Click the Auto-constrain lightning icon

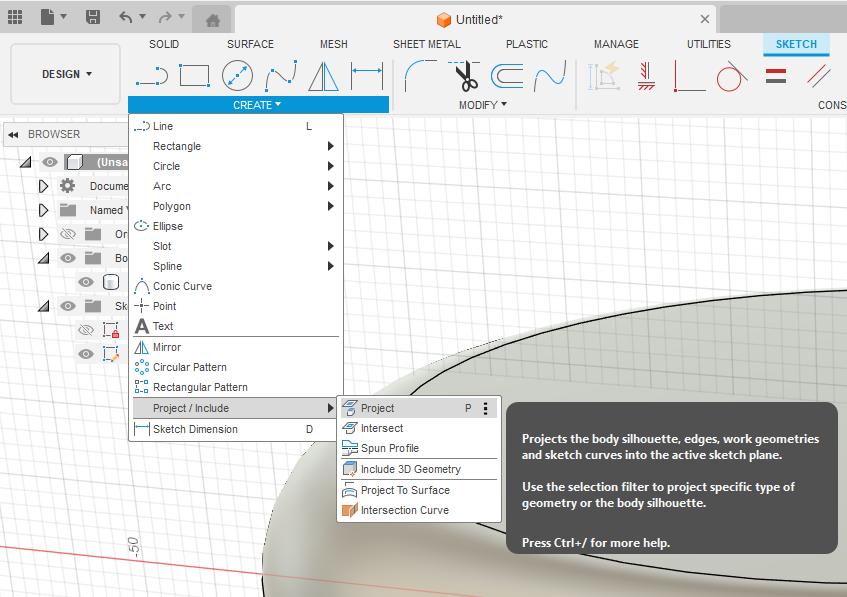604,76
